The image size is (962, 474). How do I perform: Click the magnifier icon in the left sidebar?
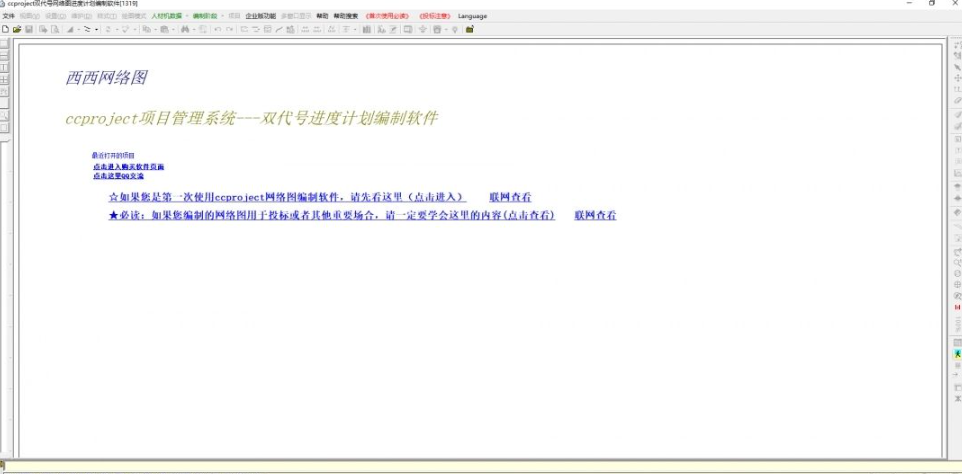(x=4, y=115)
